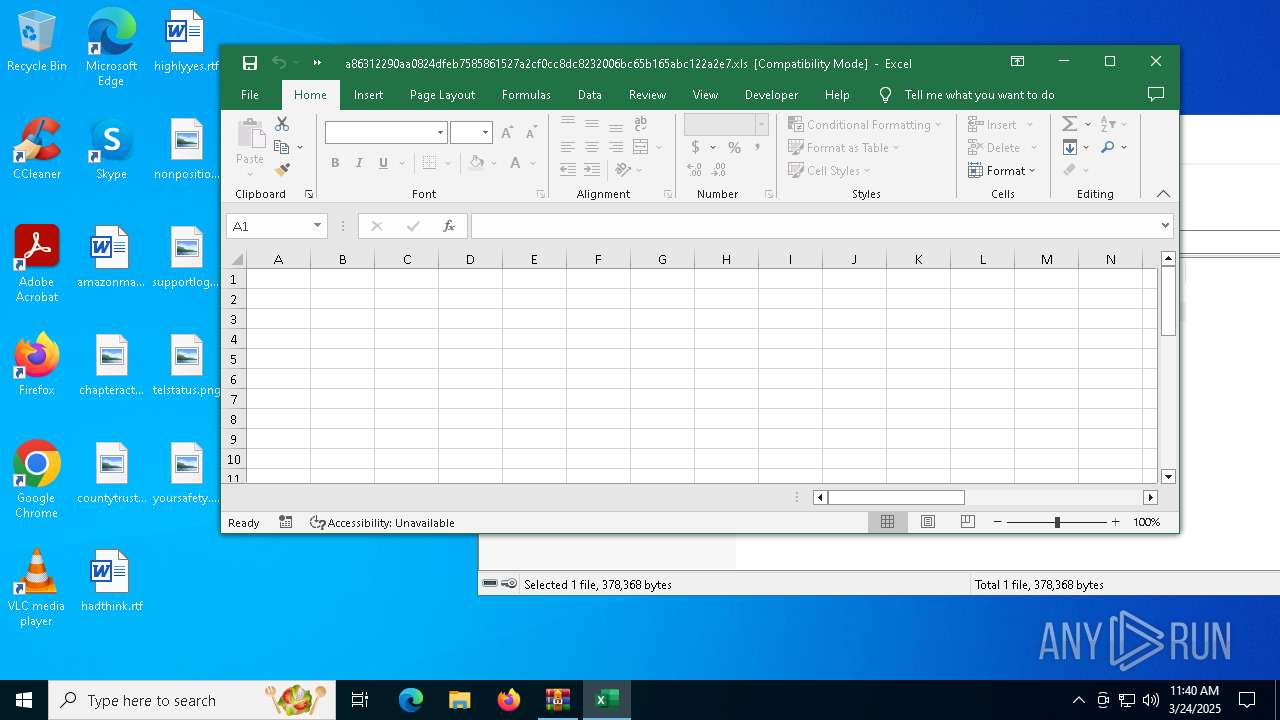Click the Clear eraser icon in Editing

point(1070,170)
